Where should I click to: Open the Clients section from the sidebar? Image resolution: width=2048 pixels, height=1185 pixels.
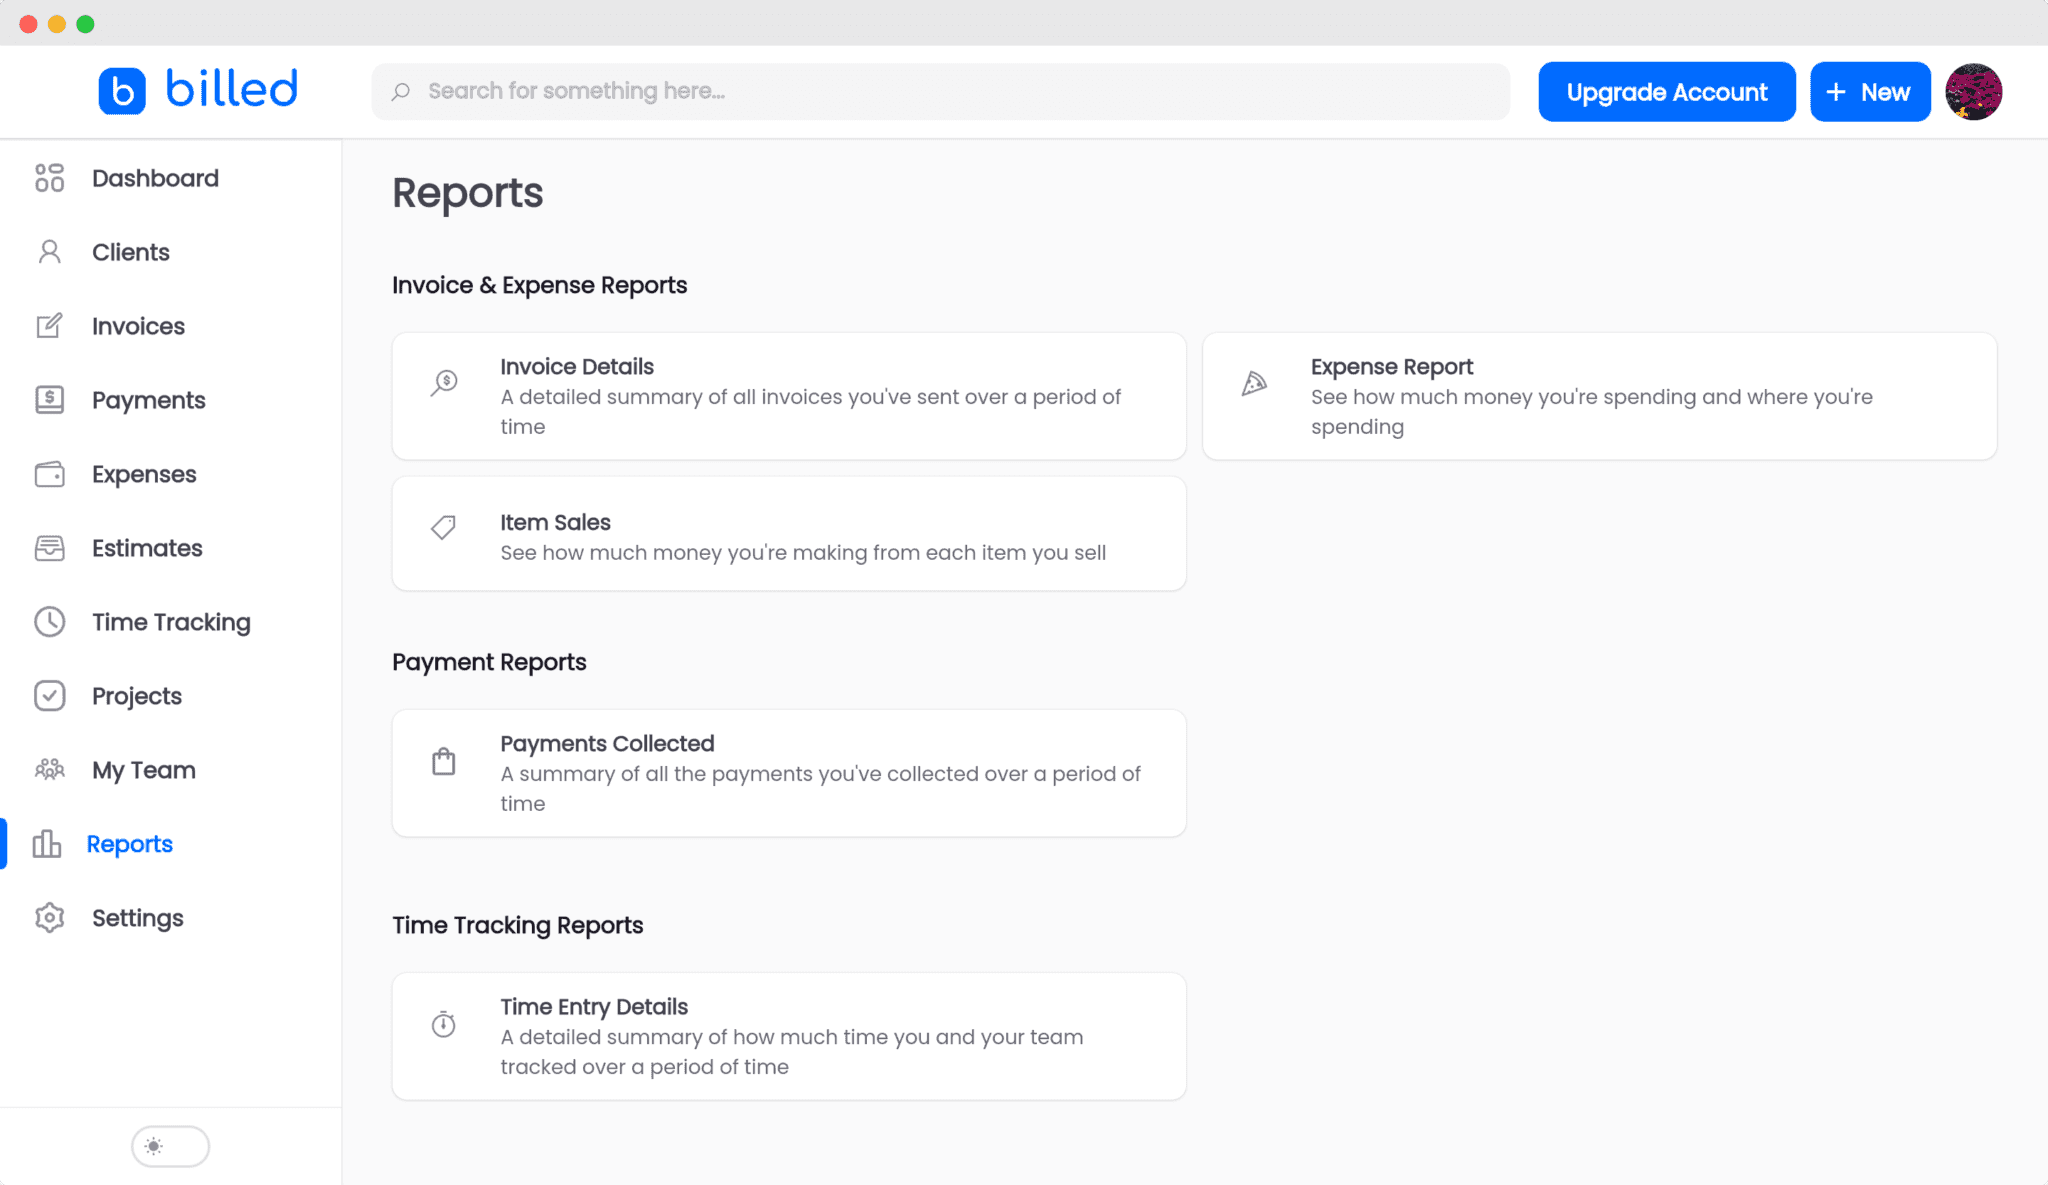130,251
